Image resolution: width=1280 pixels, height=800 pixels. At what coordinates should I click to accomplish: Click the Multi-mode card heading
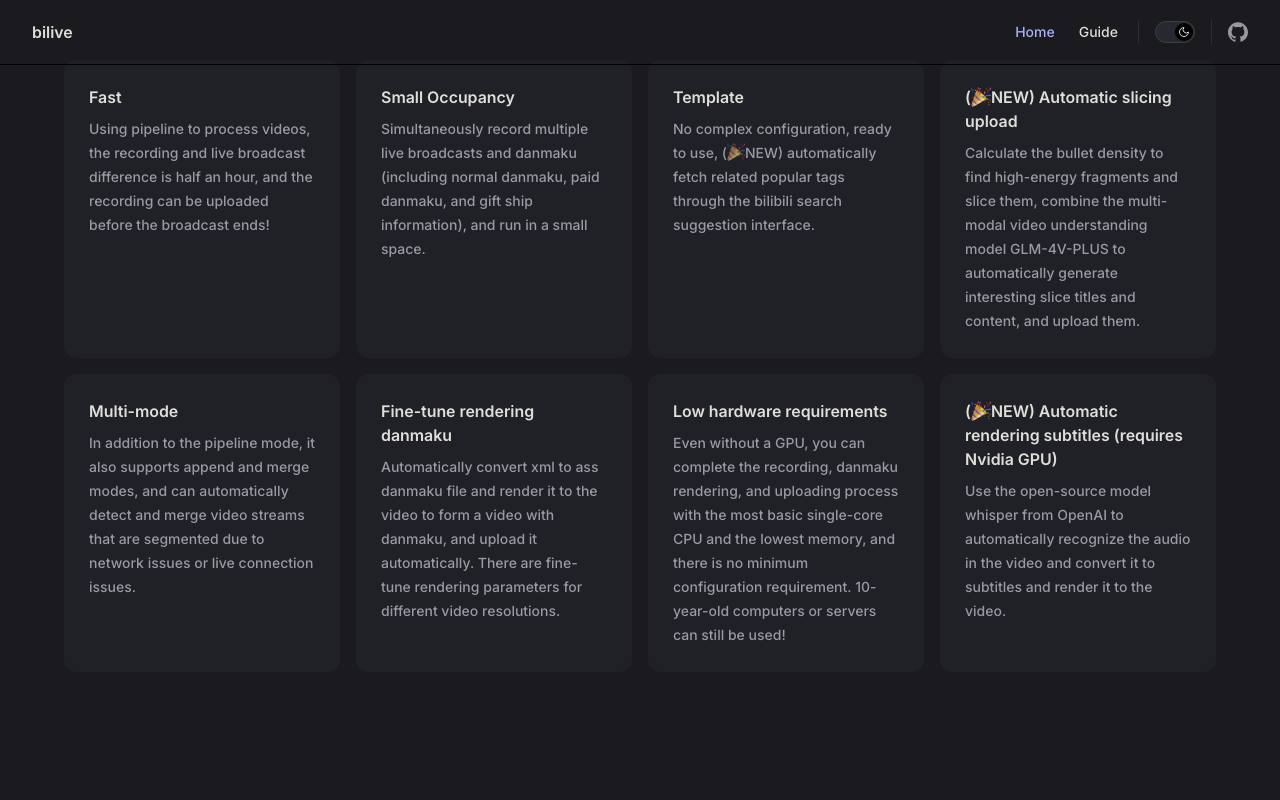click(133, 411)
